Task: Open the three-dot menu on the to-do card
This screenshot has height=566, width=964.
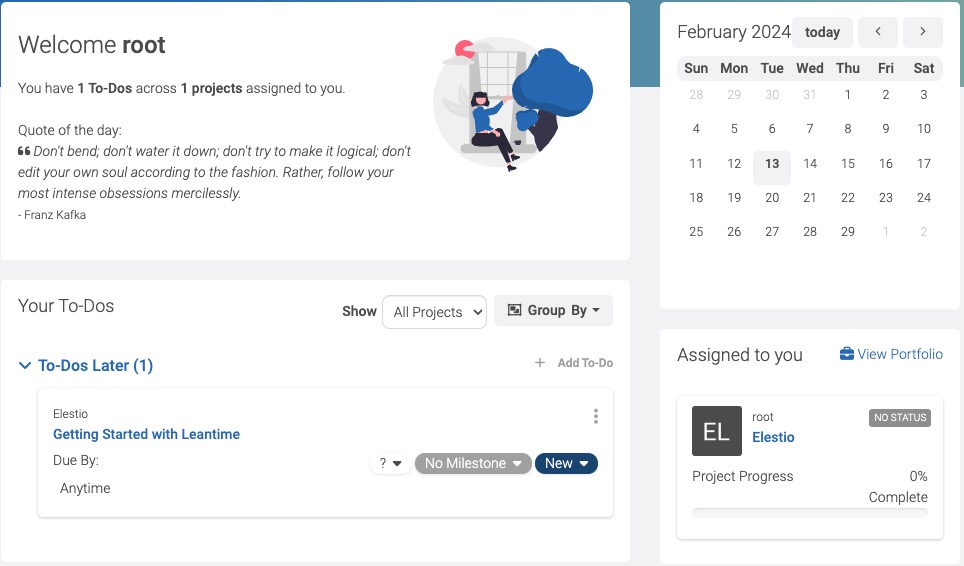Action: click(596, 416)
